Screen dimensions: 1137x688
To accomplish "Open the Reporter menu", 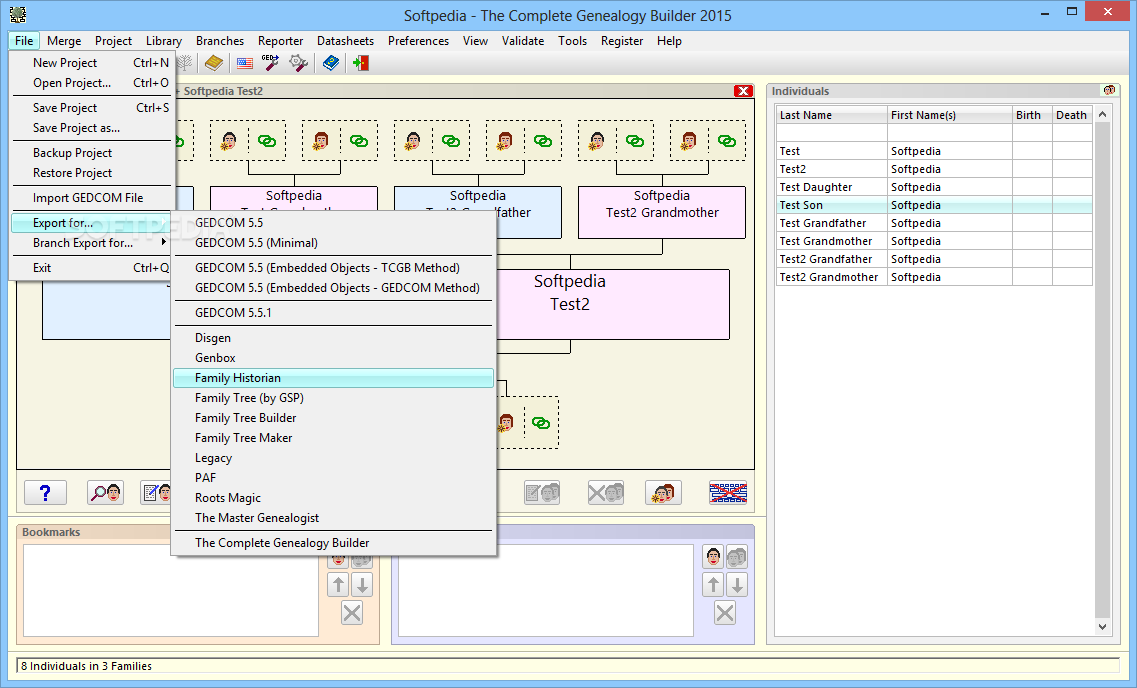I will pos(281,41).
